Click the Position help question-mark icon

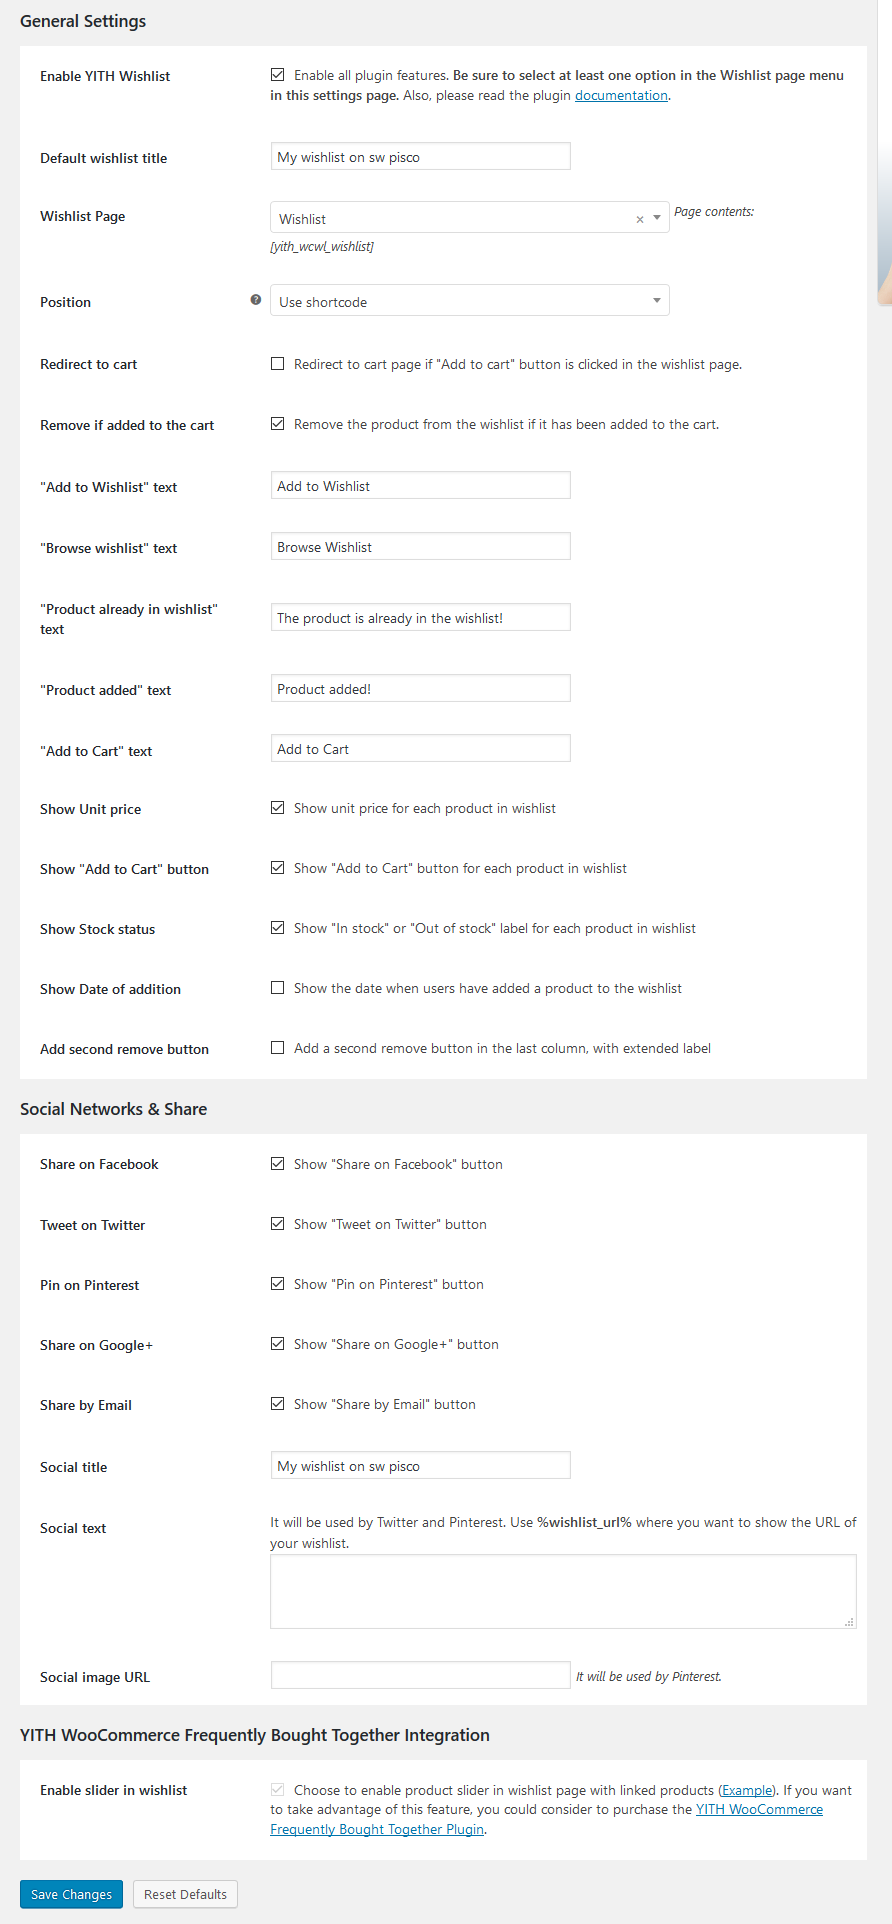tap(256, 300)
